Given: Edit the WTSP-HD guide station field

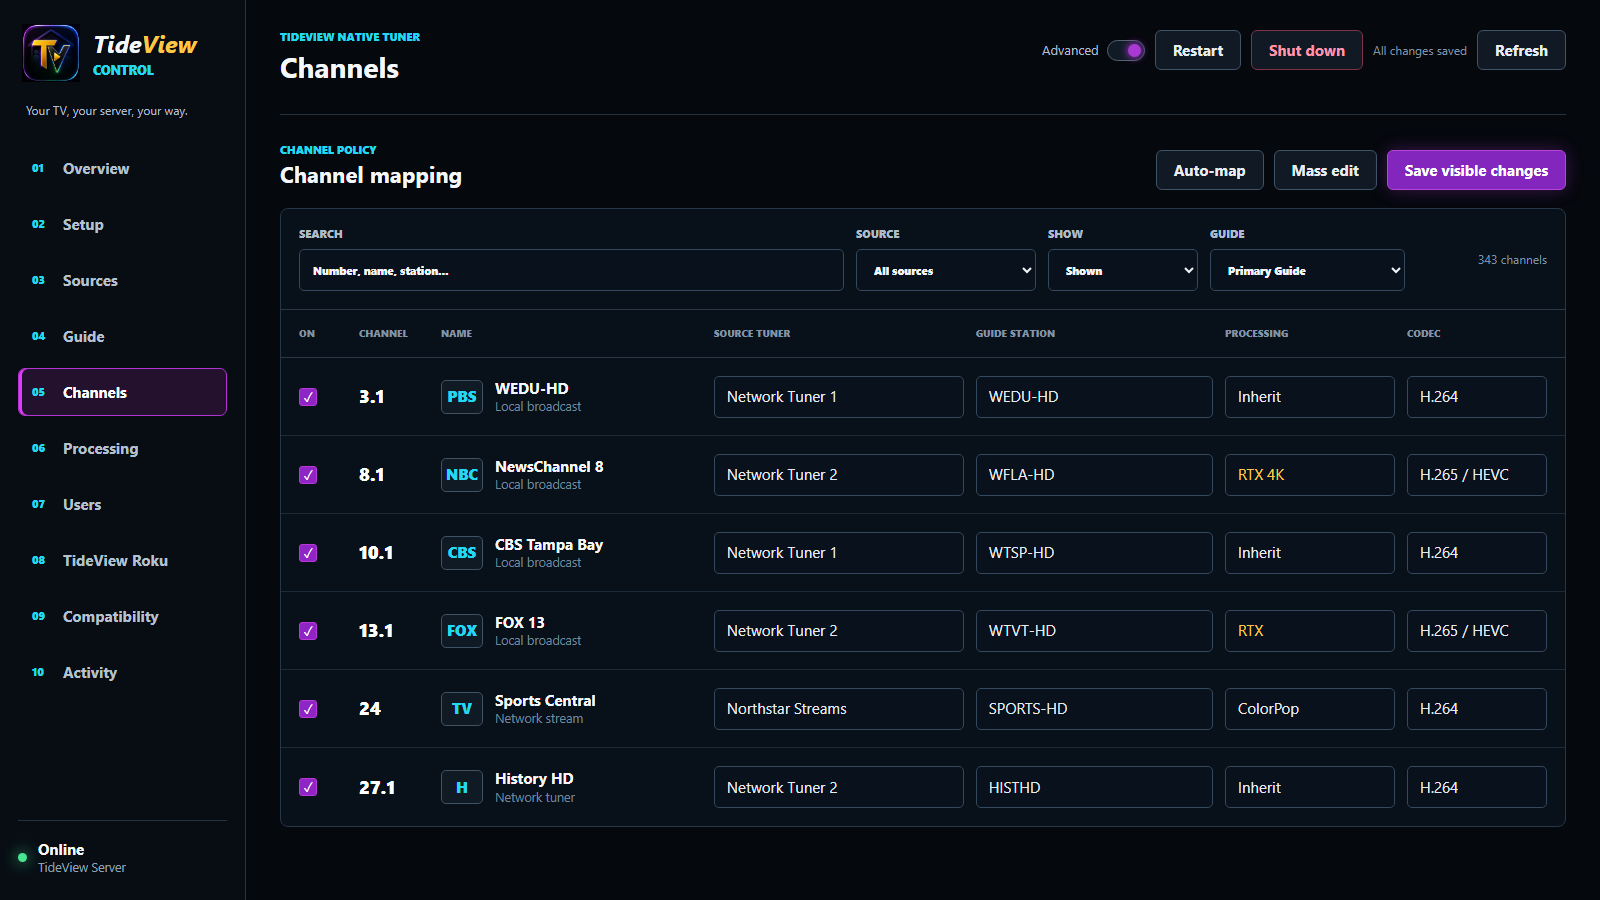Looking at the screenshot, I should pos(1094,553).
